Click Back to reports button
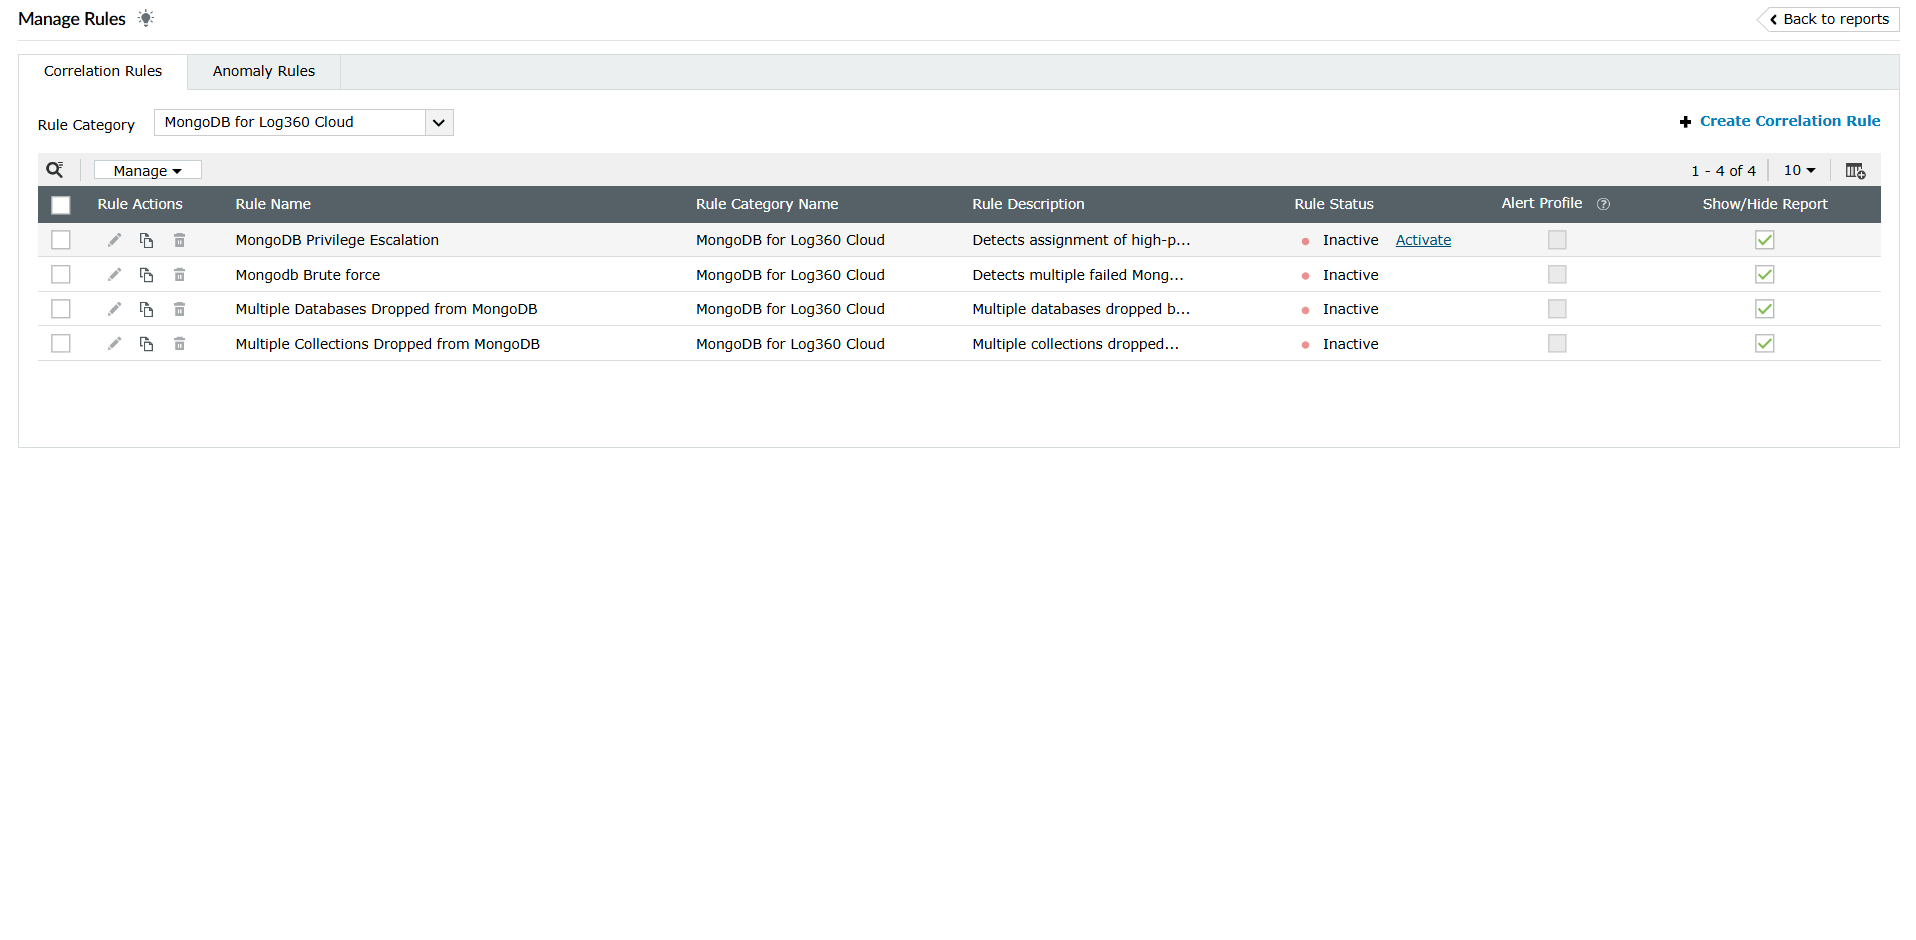 click(1828, 19)
